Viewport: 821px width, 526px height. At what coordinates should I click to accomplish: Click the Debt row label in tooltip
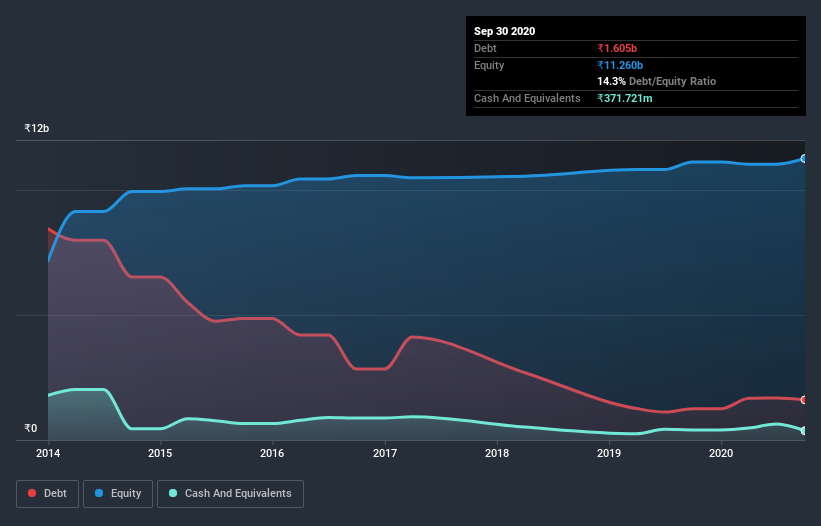click(x=485, y=48)
